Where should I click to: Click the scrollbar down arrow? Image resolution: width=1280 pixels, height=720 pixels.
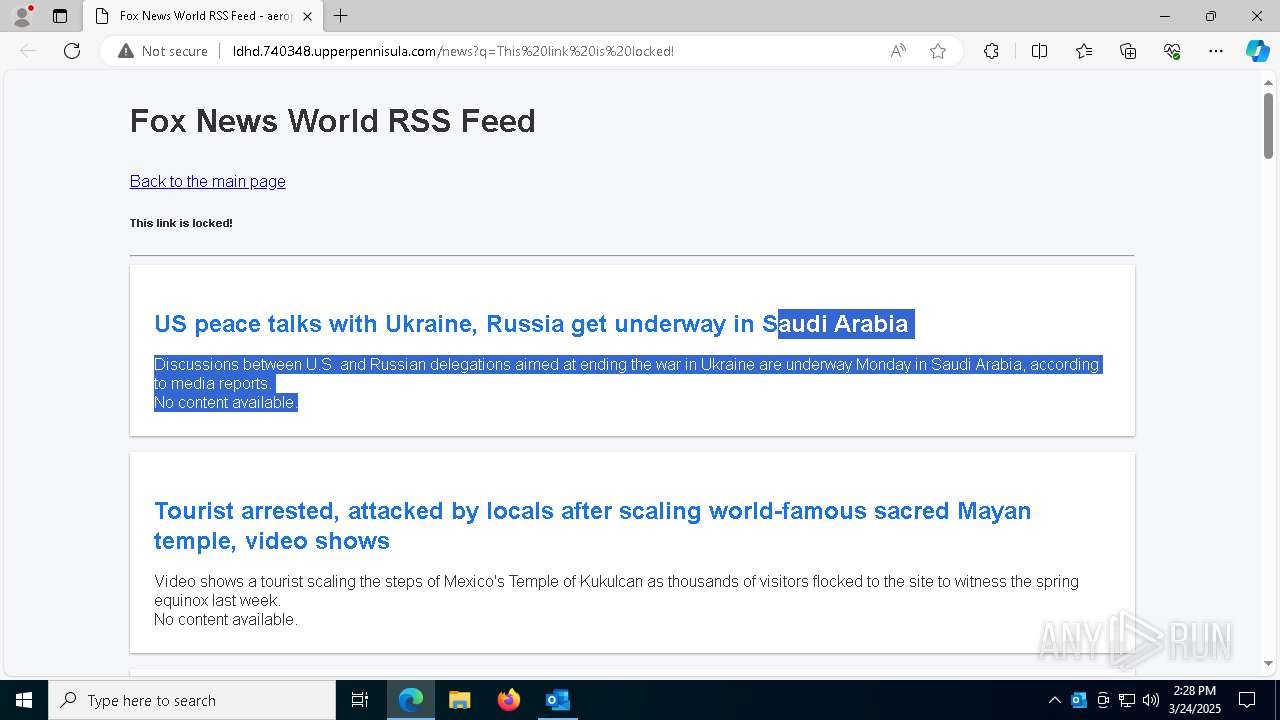[1268, 663]
